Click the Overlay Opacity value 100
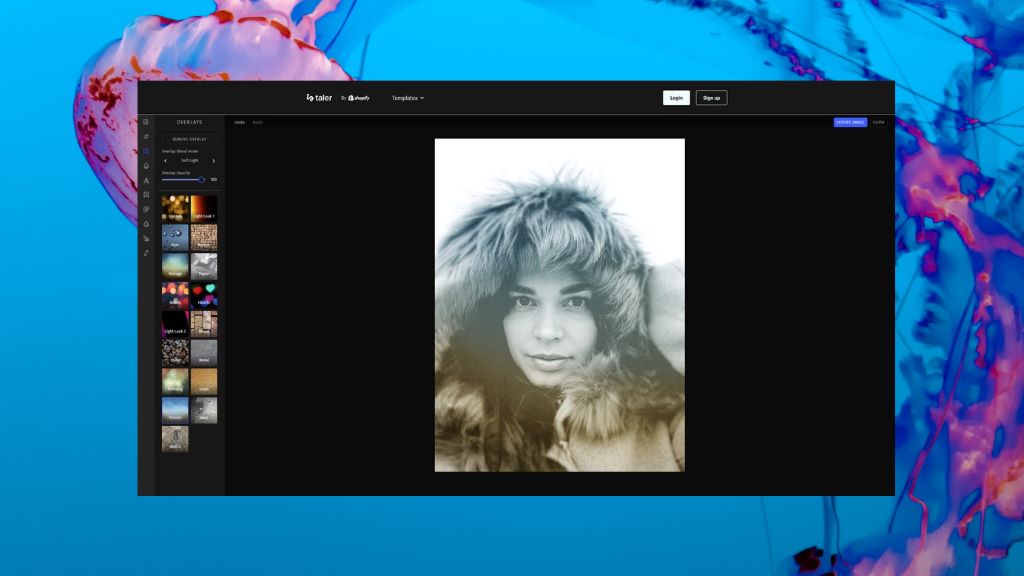Image resolution: width=1024 pixels, height=576 pixels. (214, 180)
